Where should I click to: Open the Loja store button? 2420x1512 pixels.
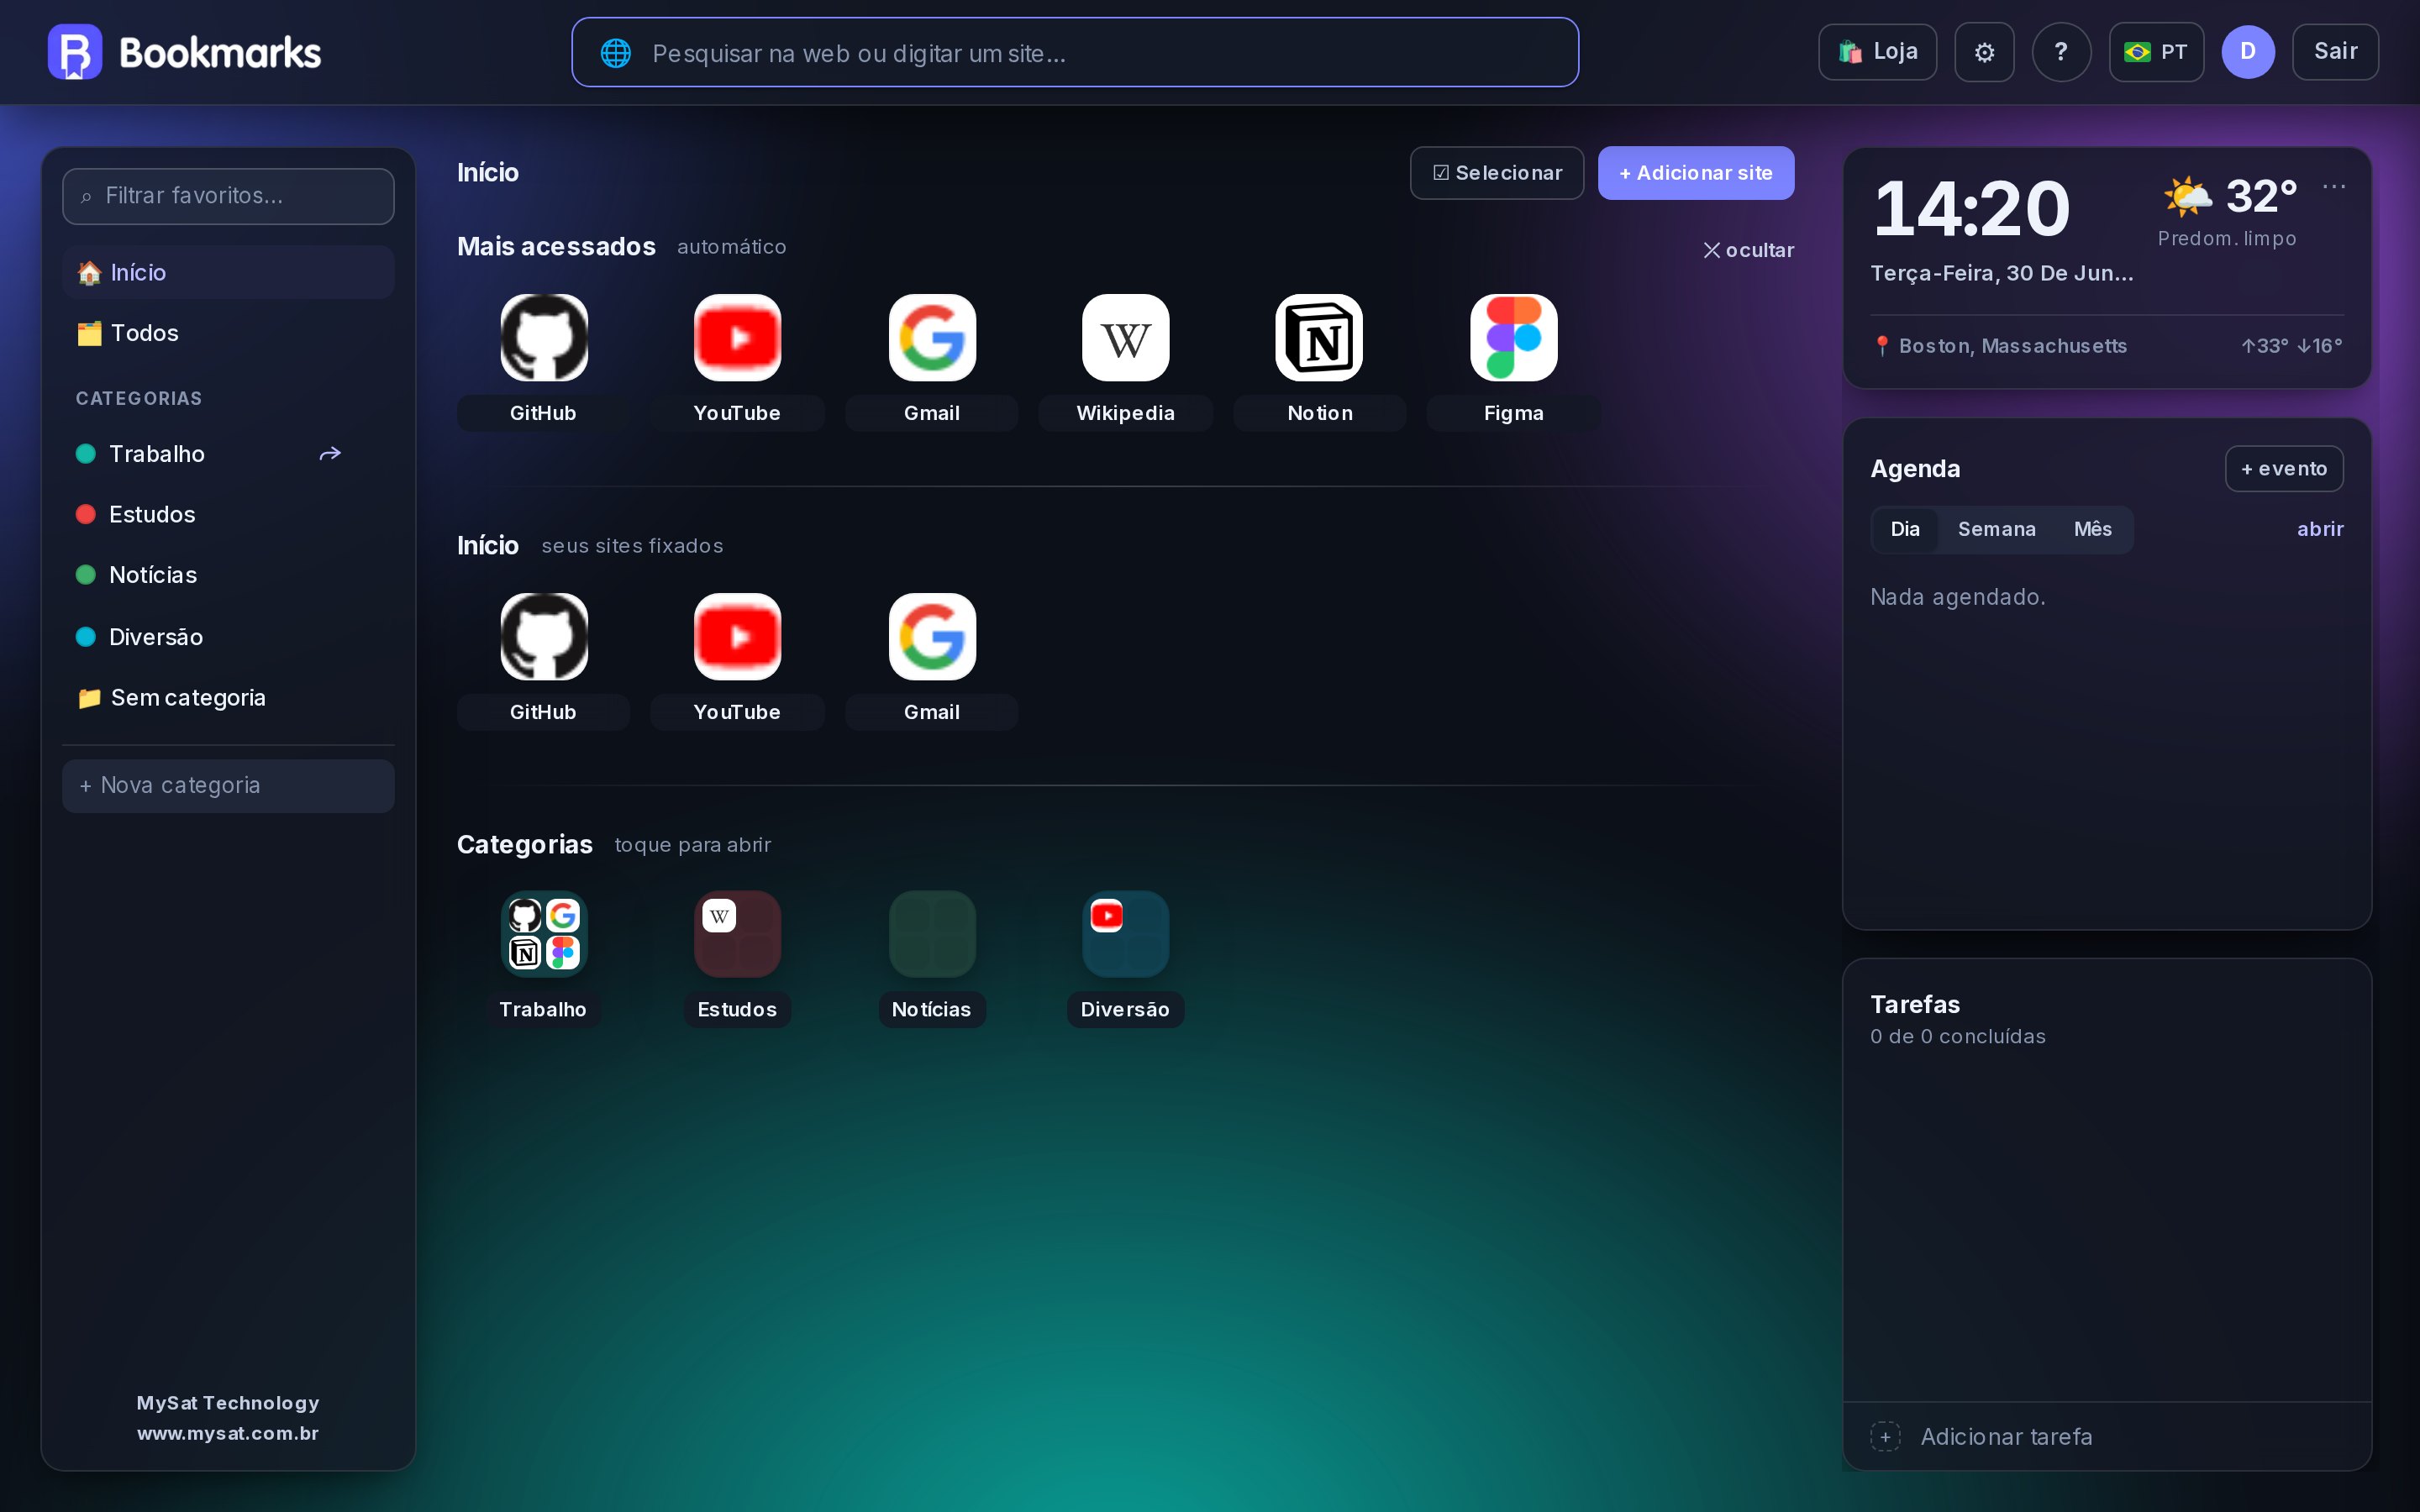1877,52
